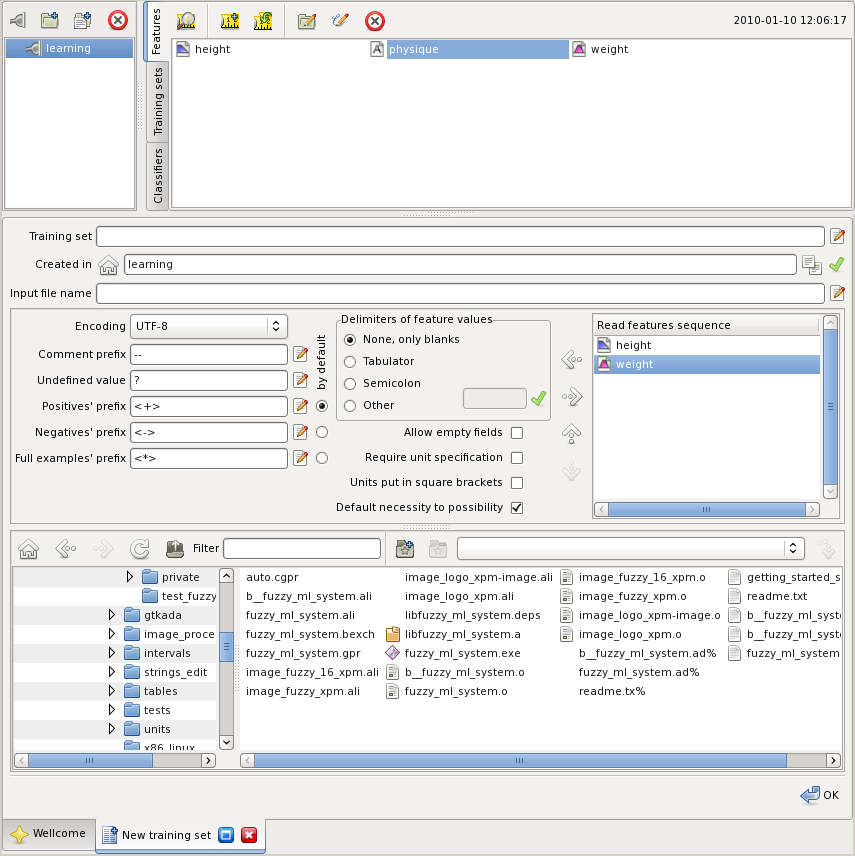Add a new feature with the ruler-plus icon
Screen dimensions: 855x856
point(228,20)
